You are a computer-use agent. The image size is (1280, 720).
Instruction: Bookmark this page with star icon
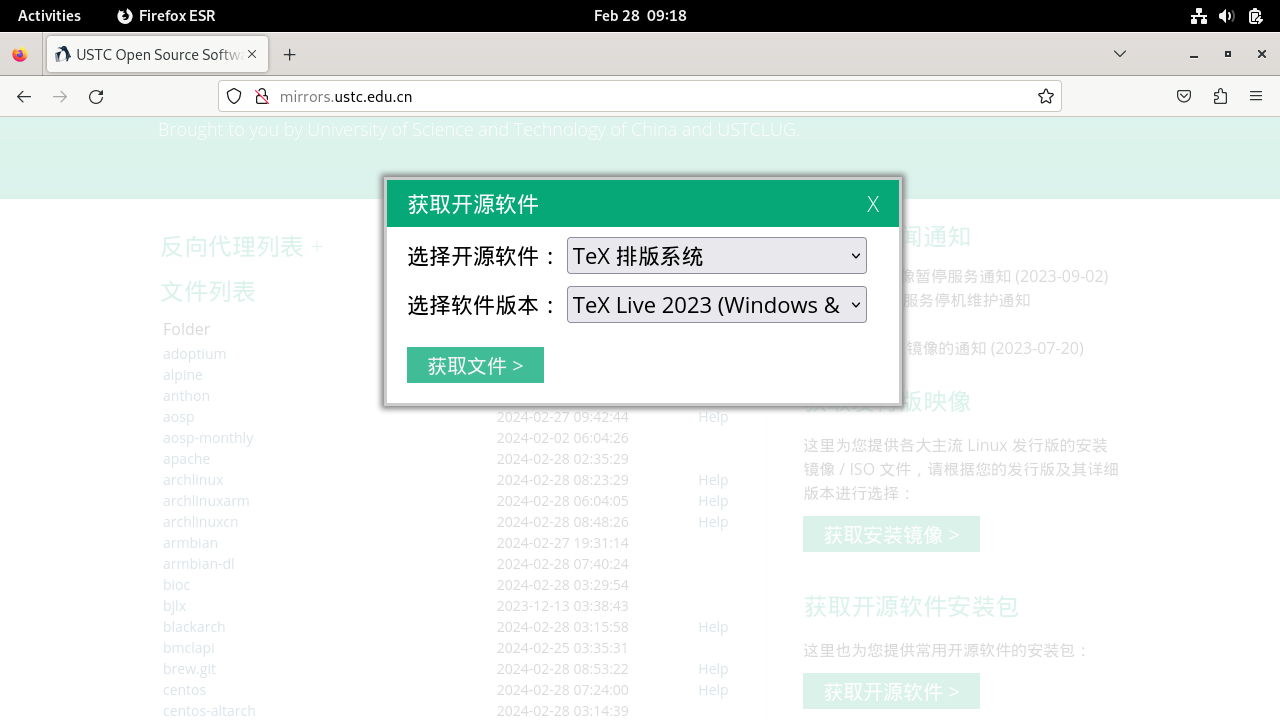[1046, 97]
